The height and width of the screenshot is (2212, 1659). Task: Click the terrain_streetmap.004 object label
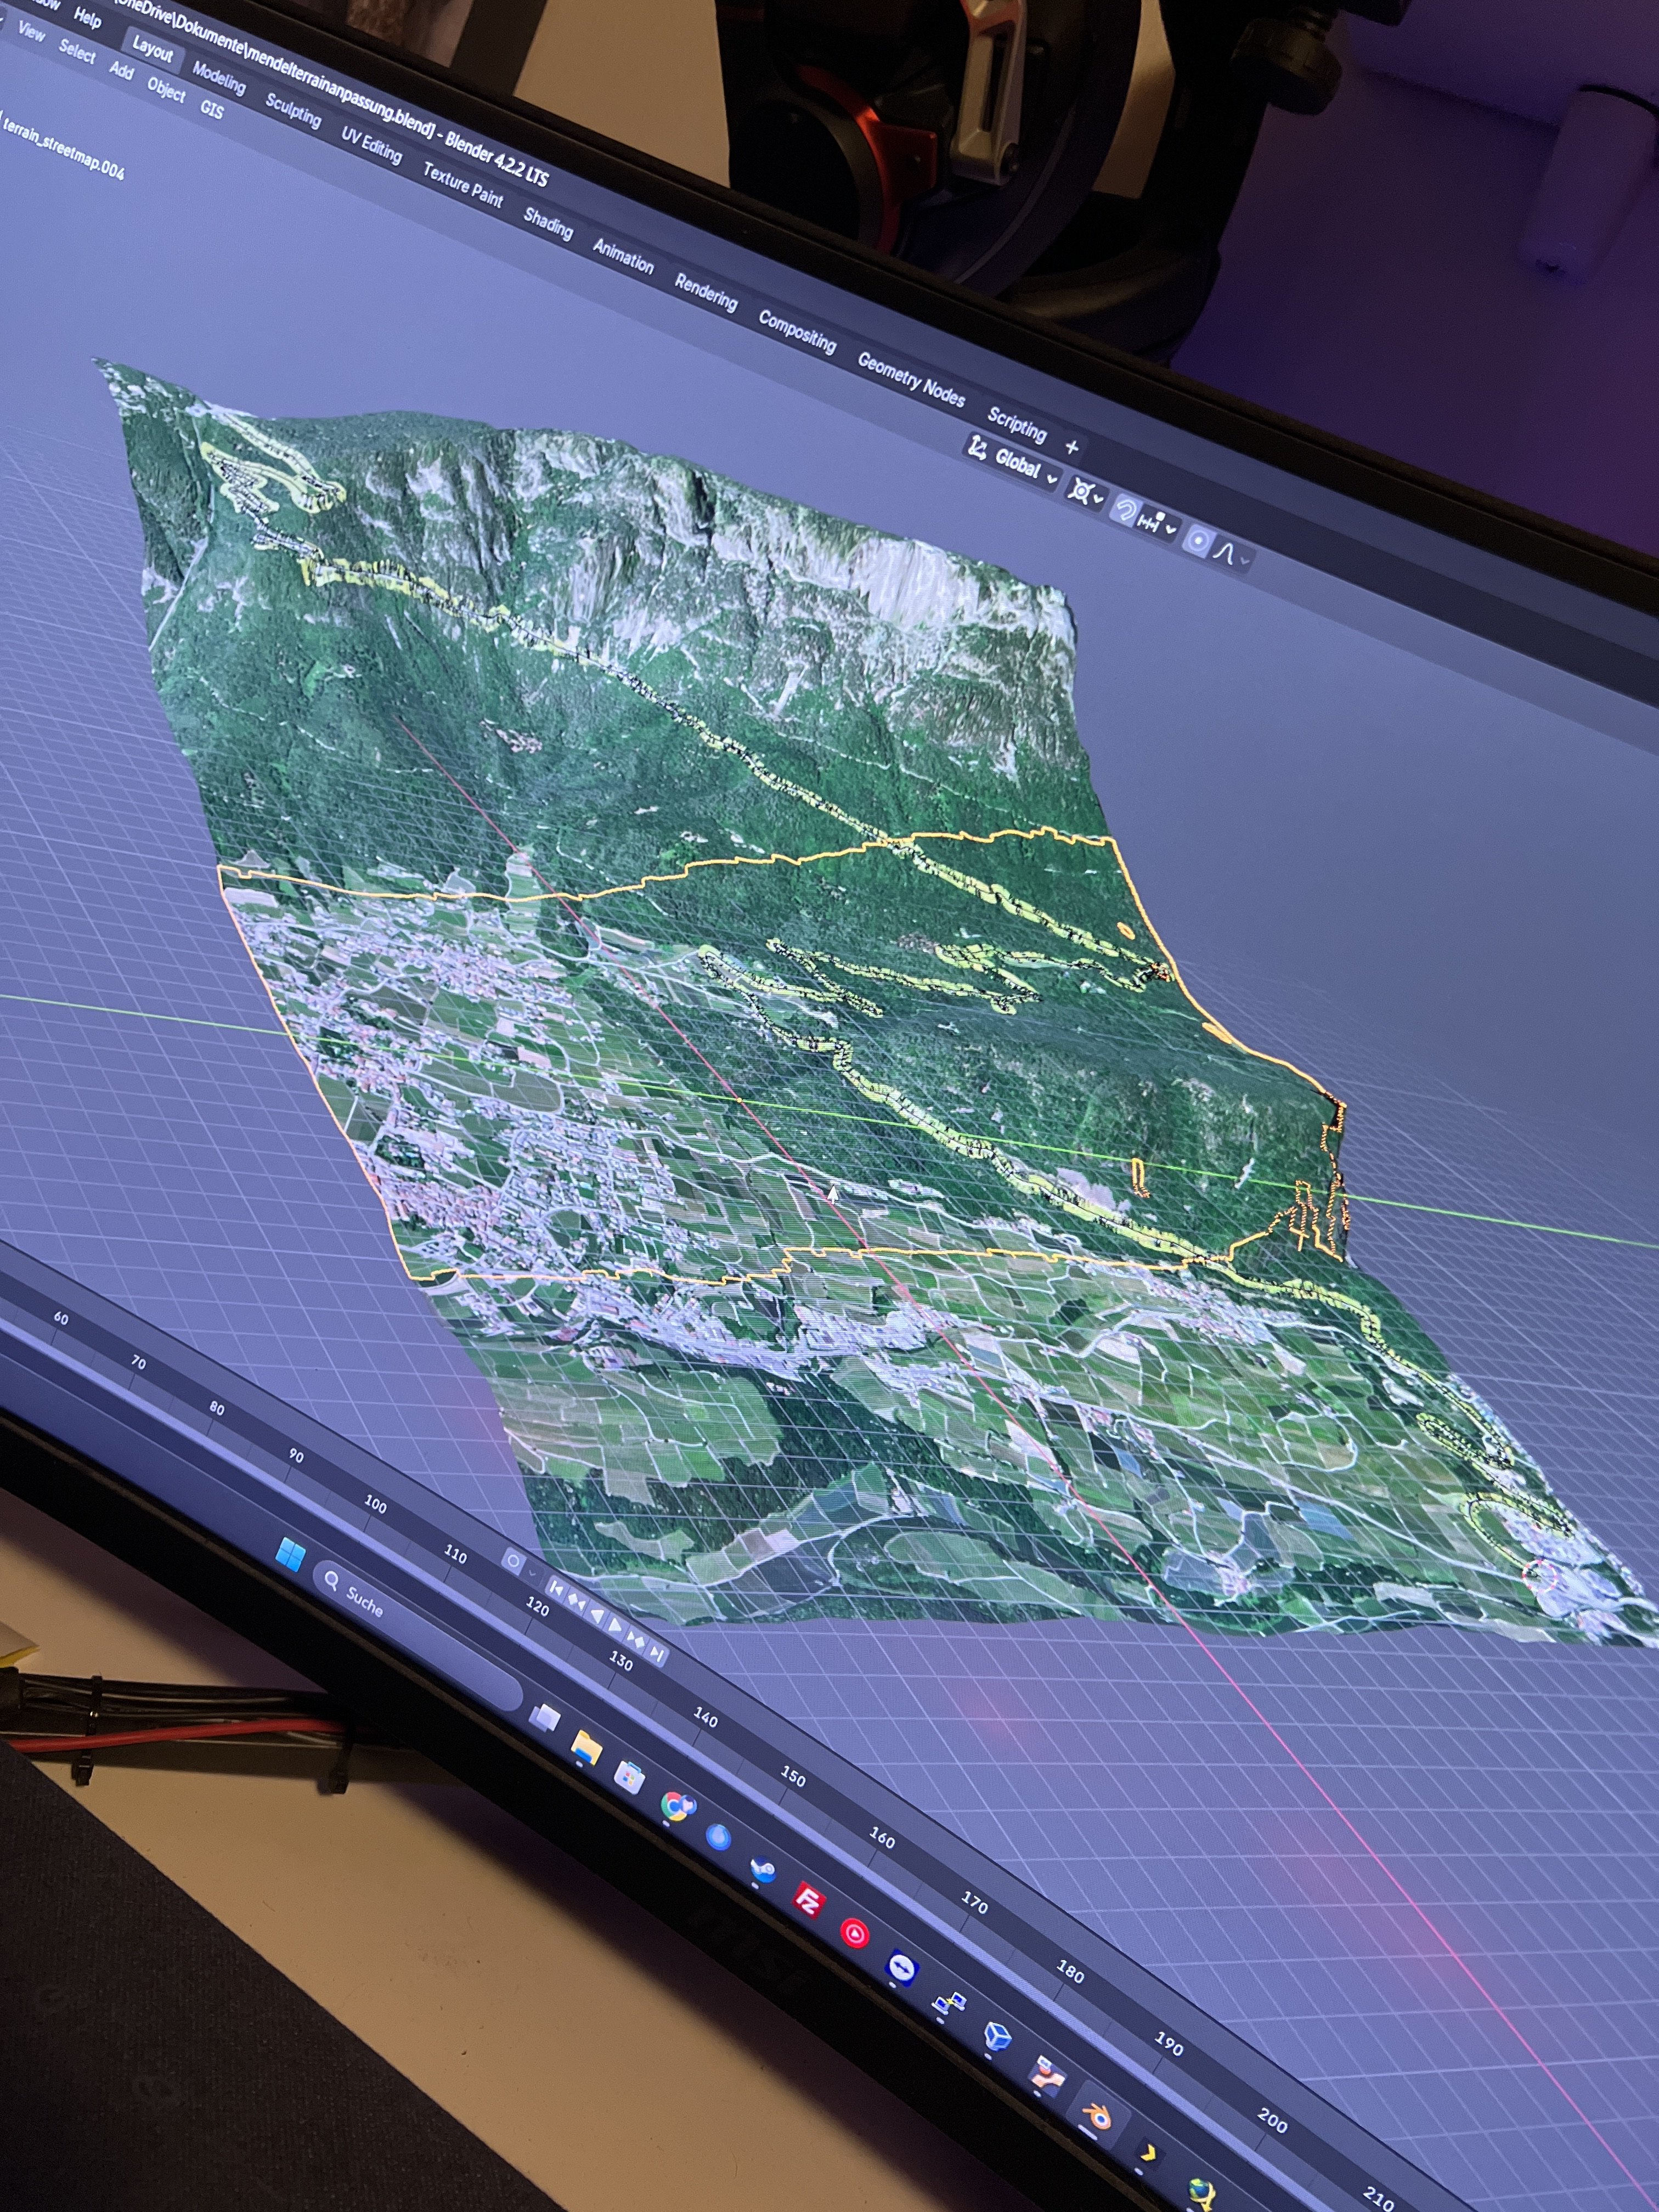[64, 149]
